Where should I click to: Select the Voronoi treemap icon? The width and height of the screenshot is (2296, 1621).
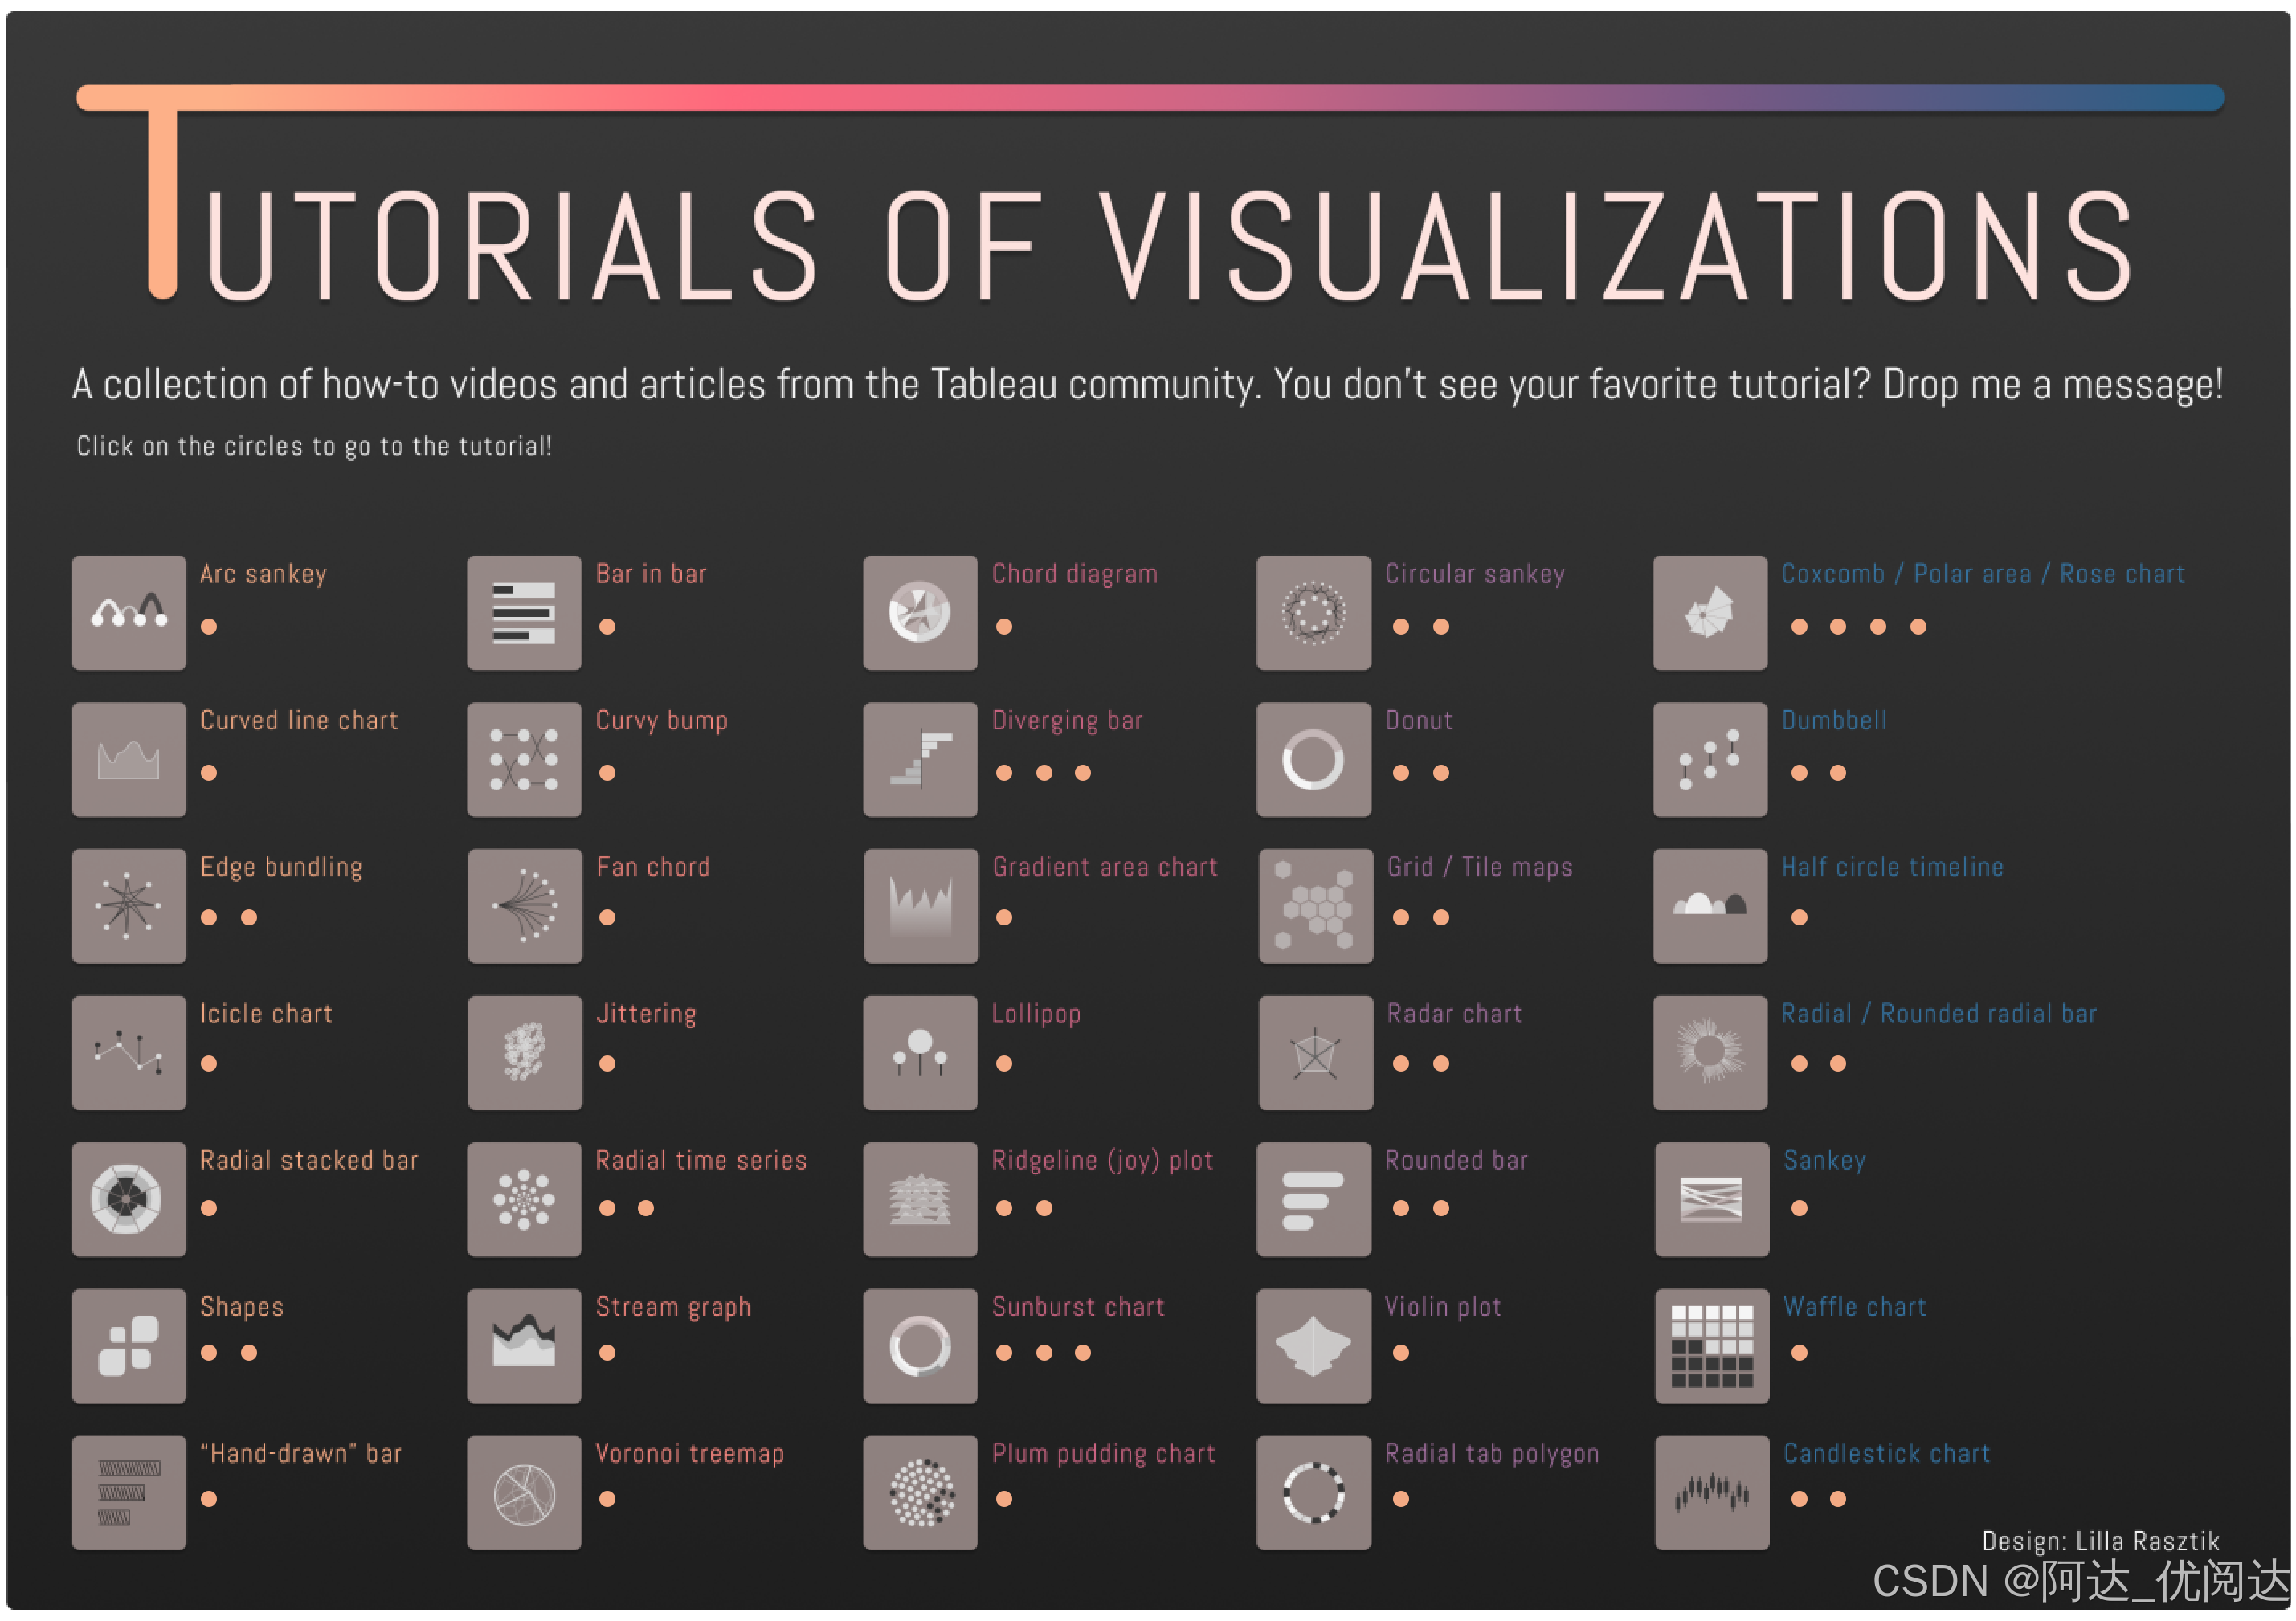pyautogui.click(x=524, y=1492)
